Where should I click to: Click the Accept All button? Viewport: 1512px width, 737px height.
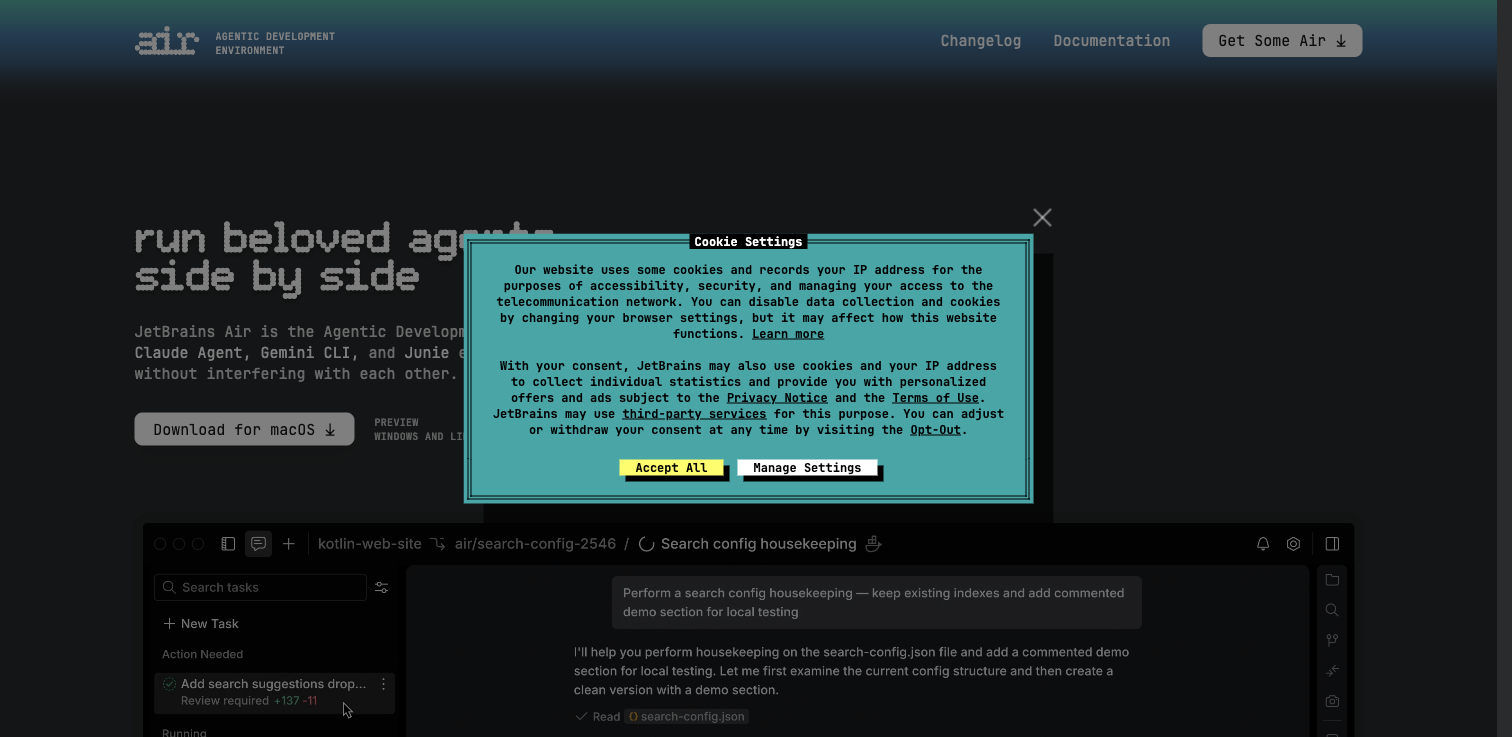pos(671,468)
